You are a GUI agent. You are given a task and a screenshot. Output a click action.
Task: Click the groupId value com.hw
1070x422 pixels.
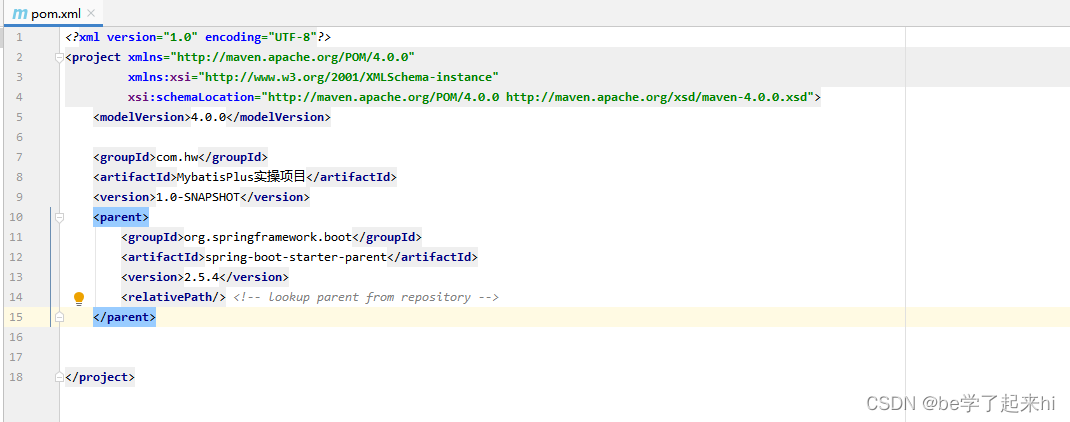click(177, 157)
